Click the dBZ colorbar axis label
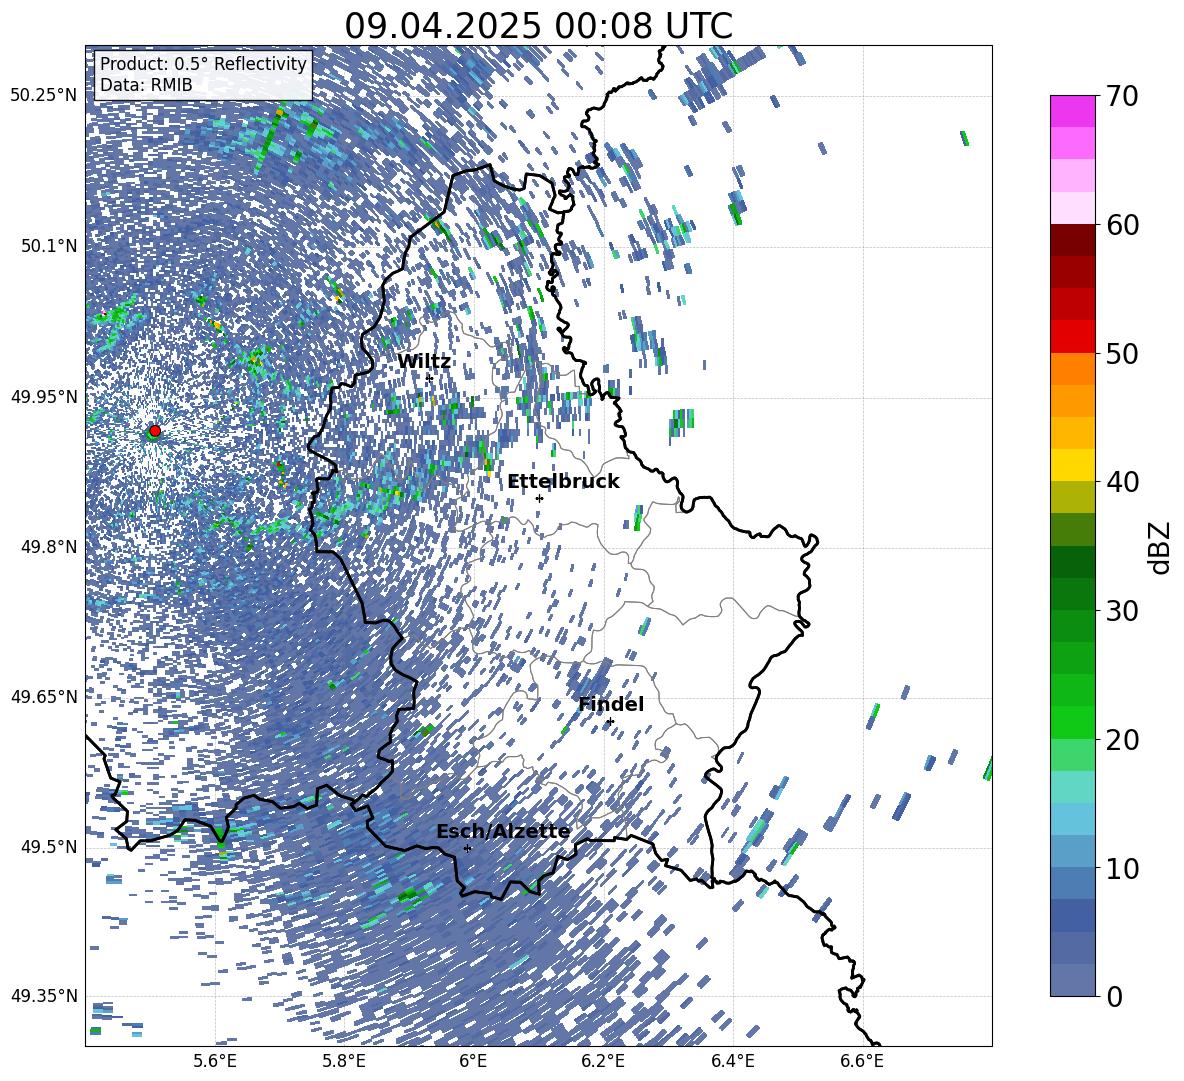The height and width of the screenshot is (1081, 1184). tap(1159, 547)
